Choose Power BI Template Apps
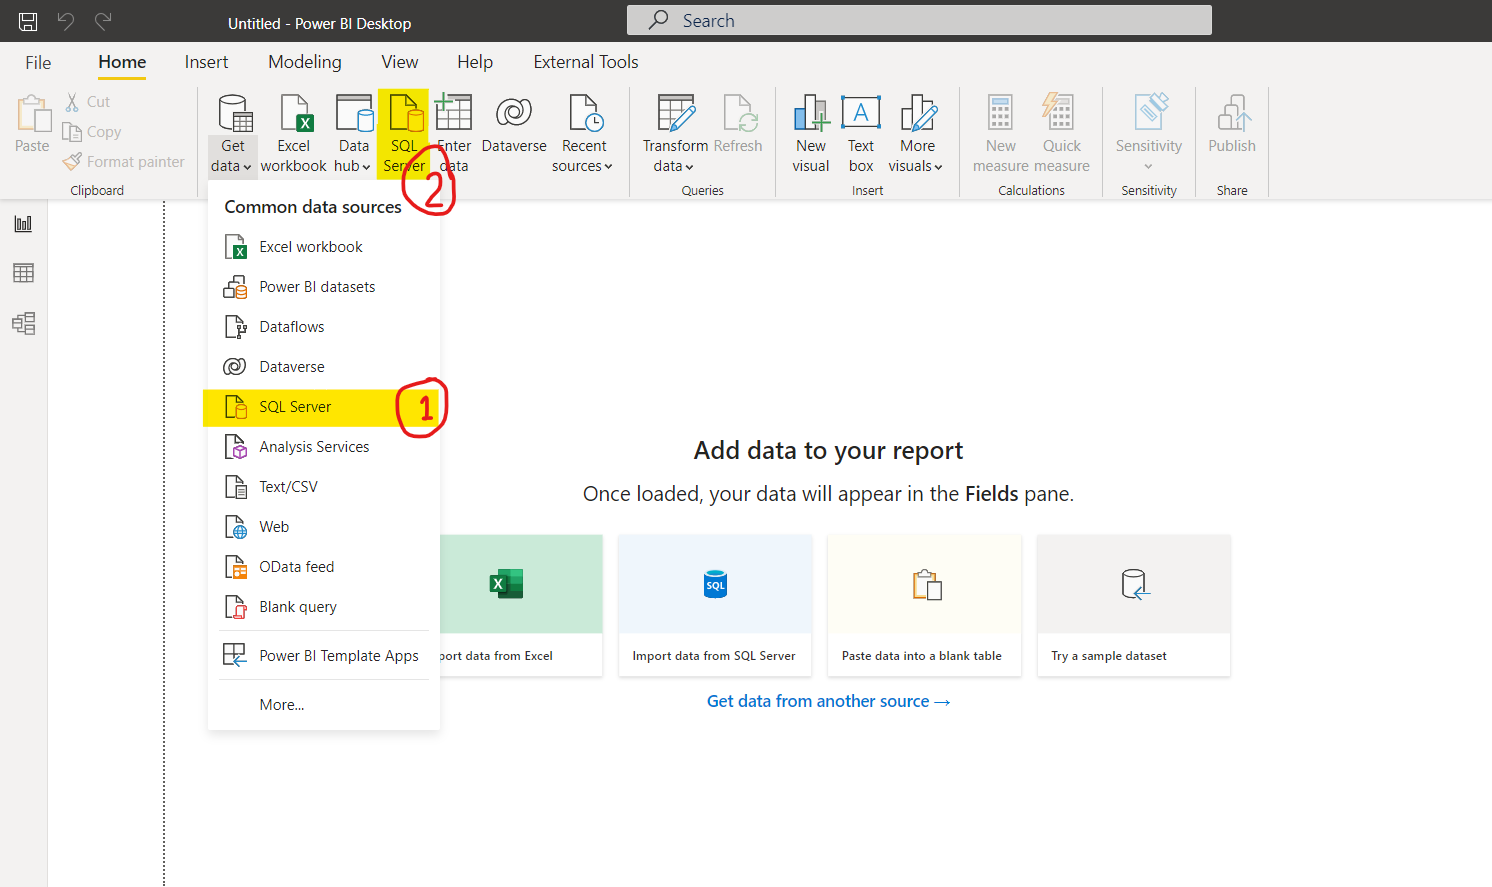This screenshot has height=887, width=1492. pyautogui.click(x=323, y=656)
